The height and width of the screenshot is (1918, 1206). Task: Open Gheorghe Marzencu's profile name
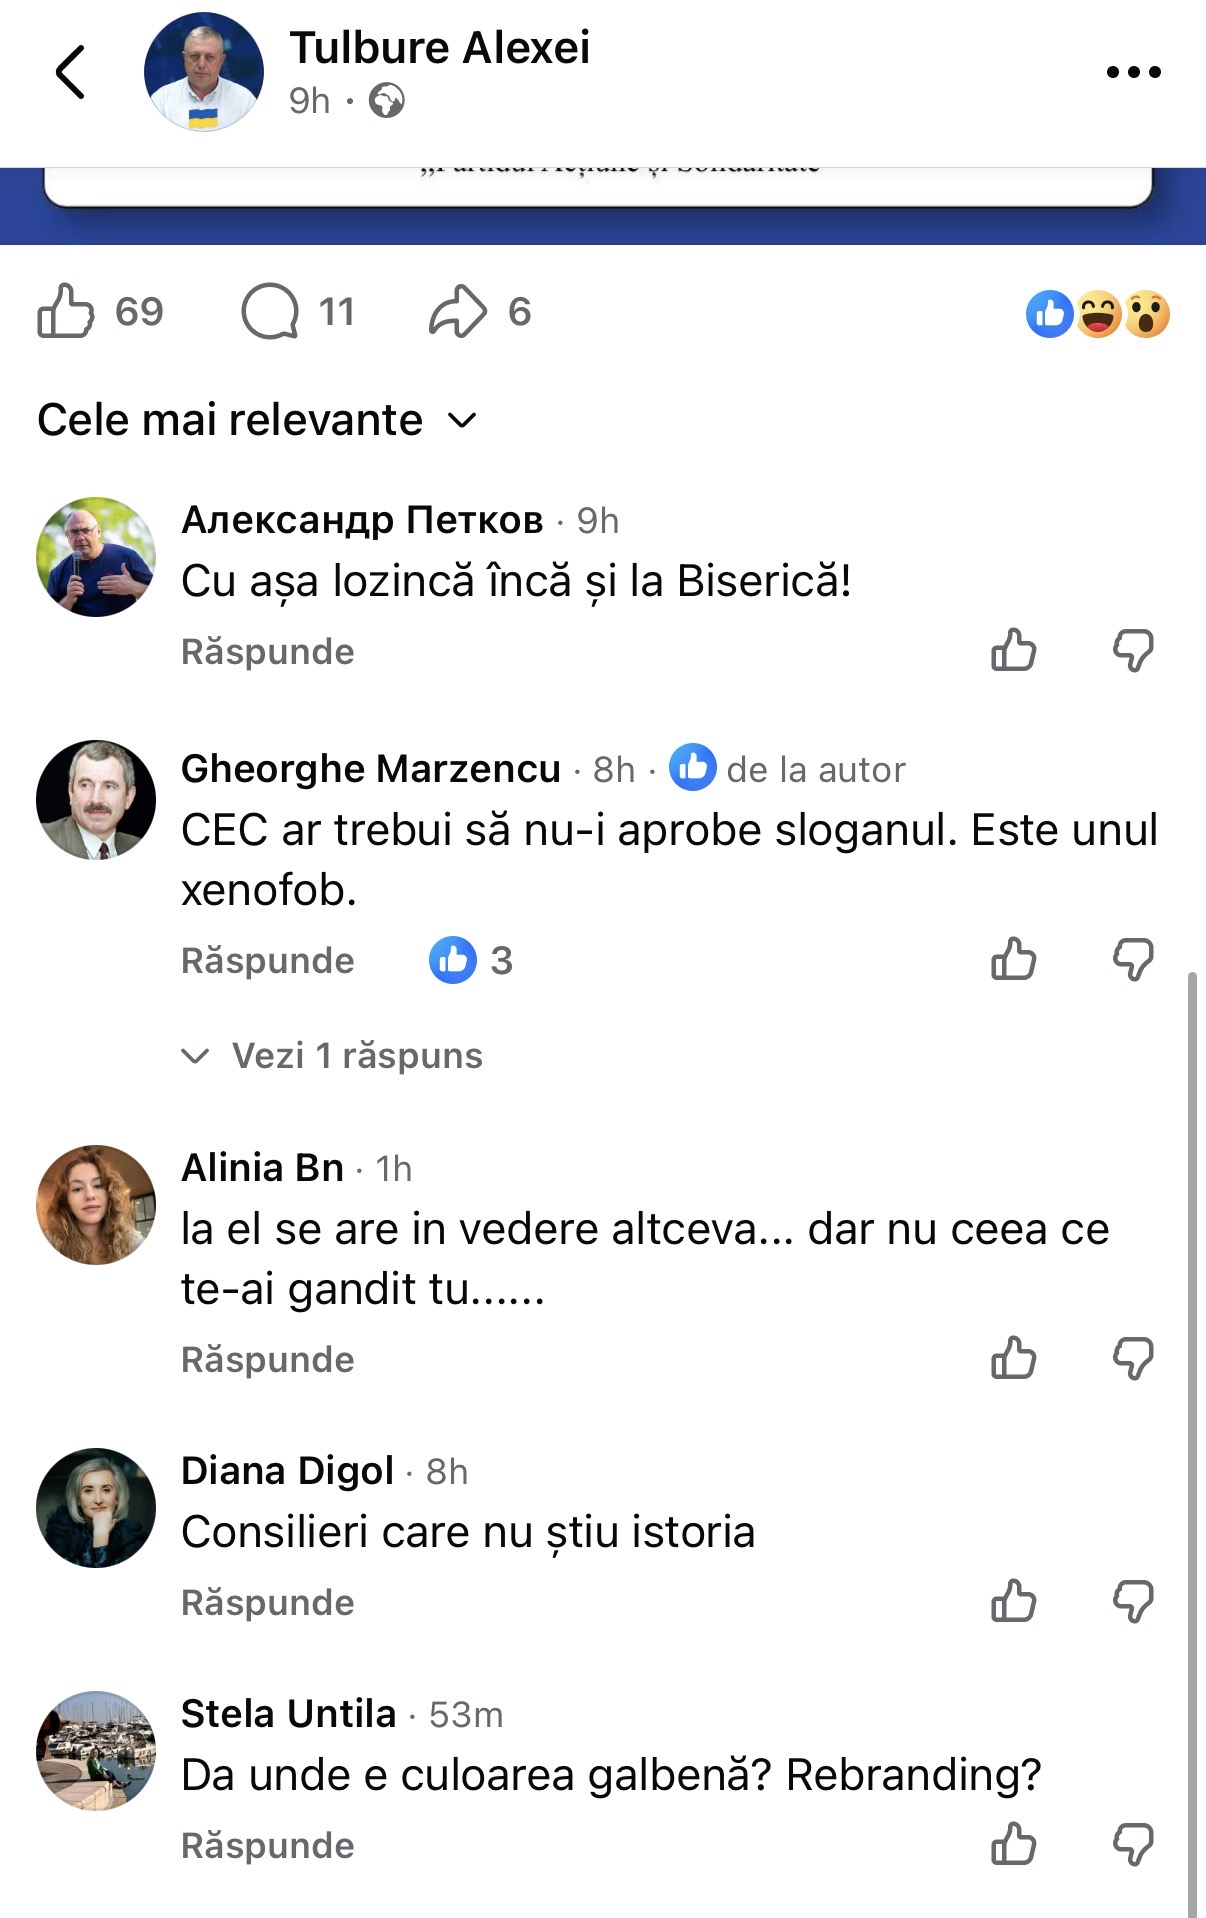371,769
